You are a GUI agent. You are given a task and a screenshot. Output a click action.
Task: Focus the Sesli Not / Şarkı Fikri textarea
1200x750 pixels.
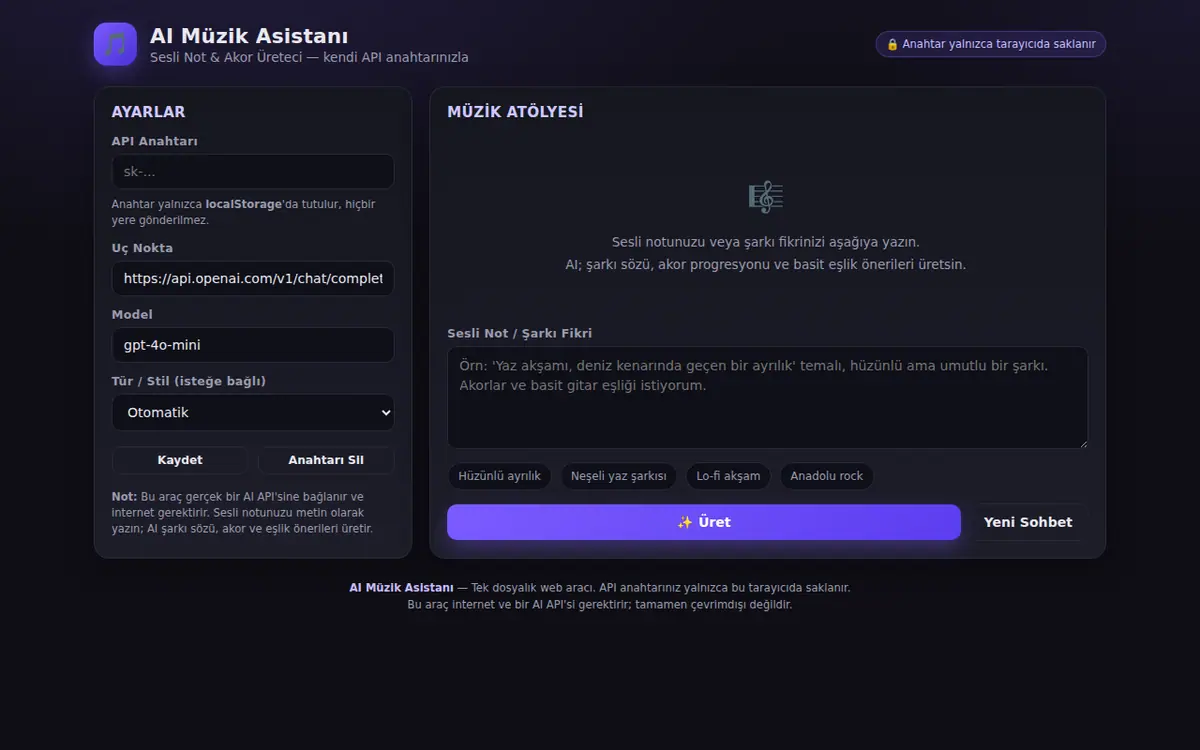coord(767,397)
